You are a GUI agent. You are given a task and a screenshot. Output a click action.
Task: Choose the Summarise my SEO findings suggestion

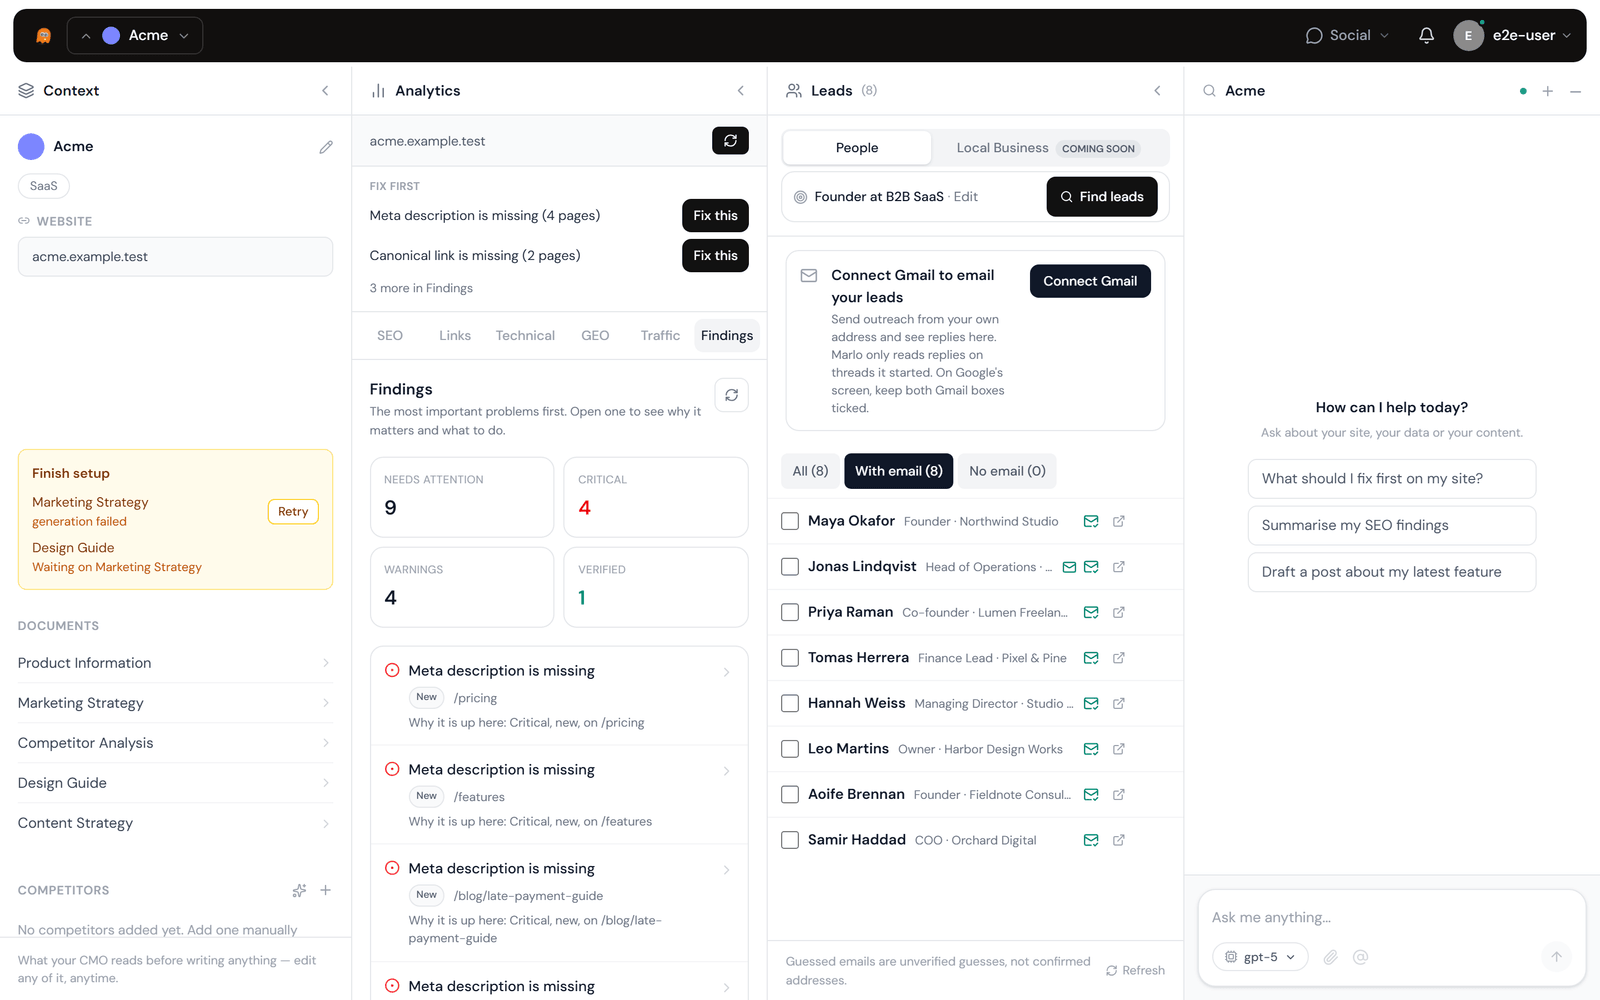[x=1391, y=525]
